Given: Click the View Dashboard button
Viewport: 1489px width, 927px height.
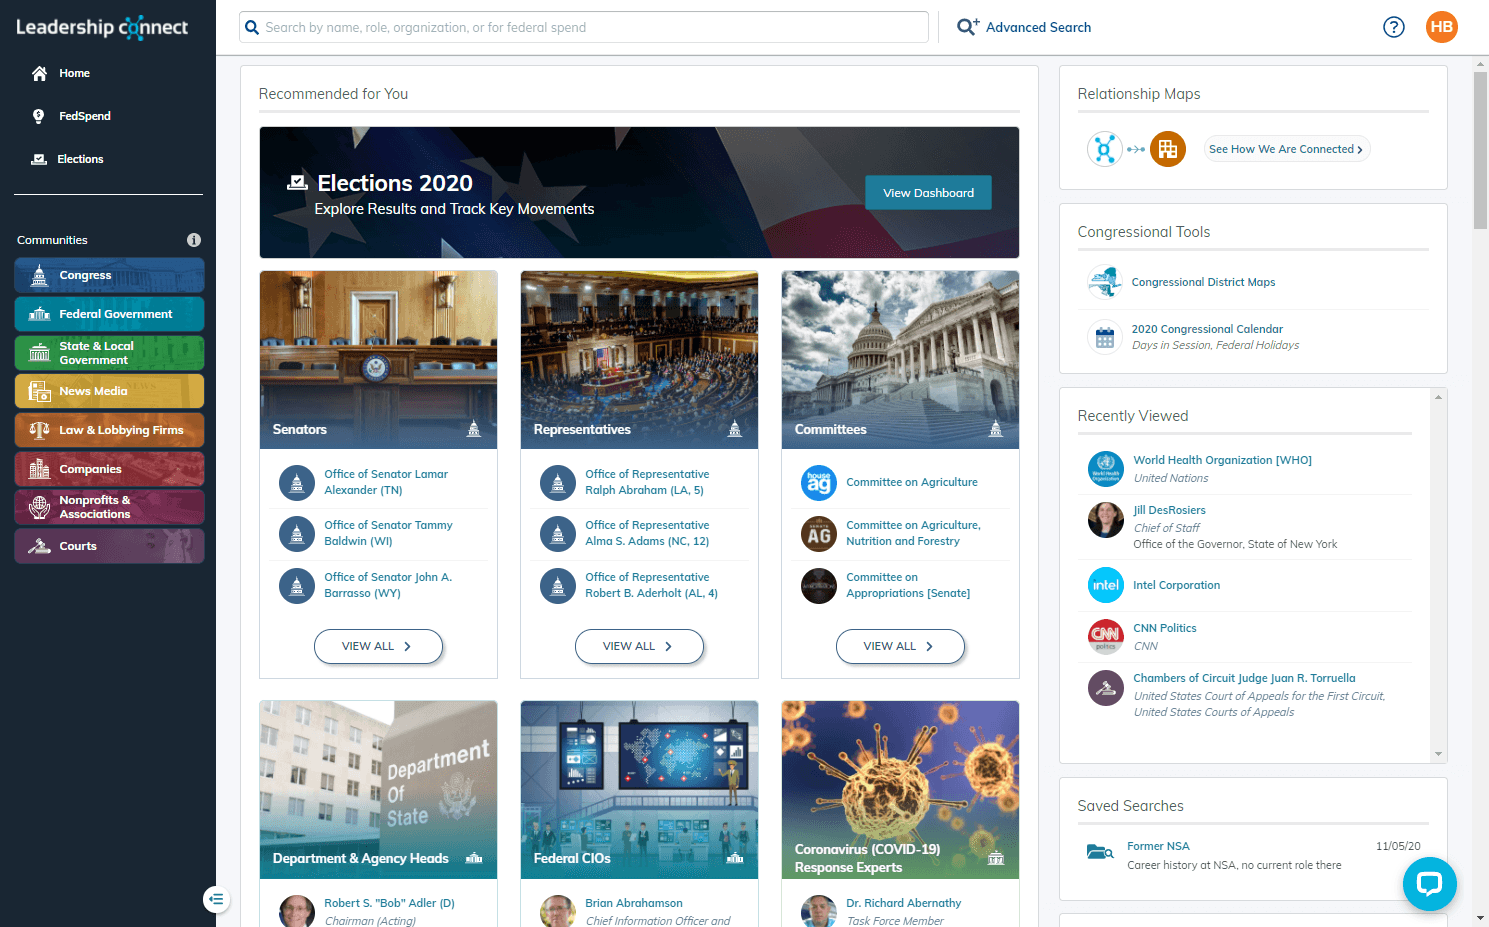Looking at the screenshot, I should 928,193.
